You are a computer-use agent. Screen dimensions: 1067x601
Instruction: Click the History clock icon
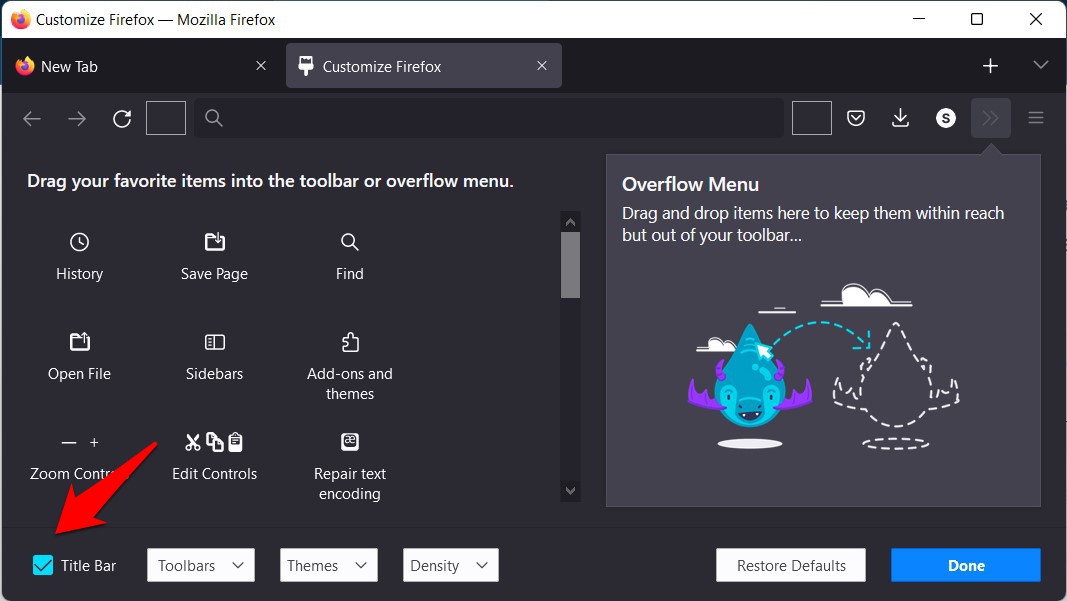coord(79,242)
